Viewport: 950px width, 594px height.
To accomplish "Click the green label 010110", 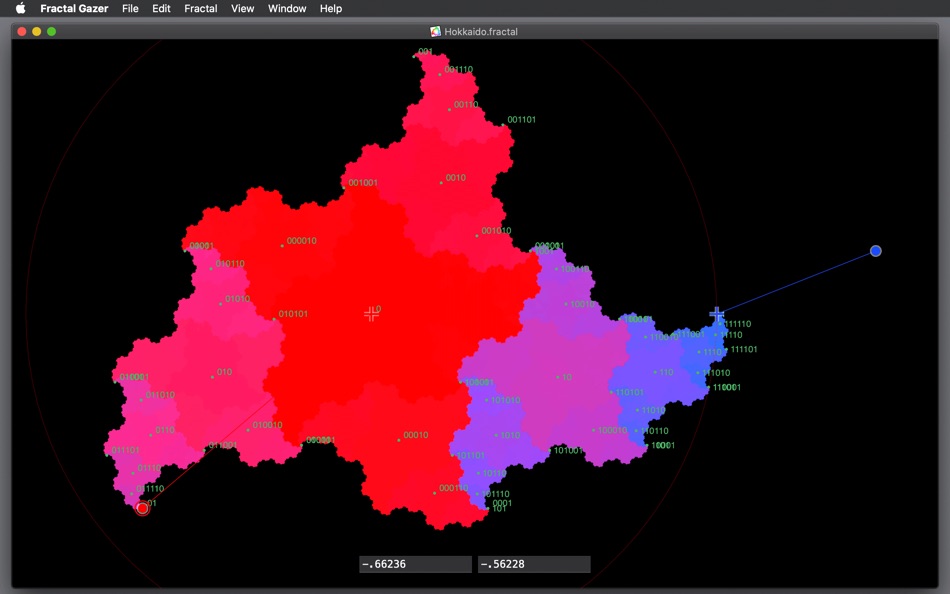I will pyautogui.click(x=230, y=264).
